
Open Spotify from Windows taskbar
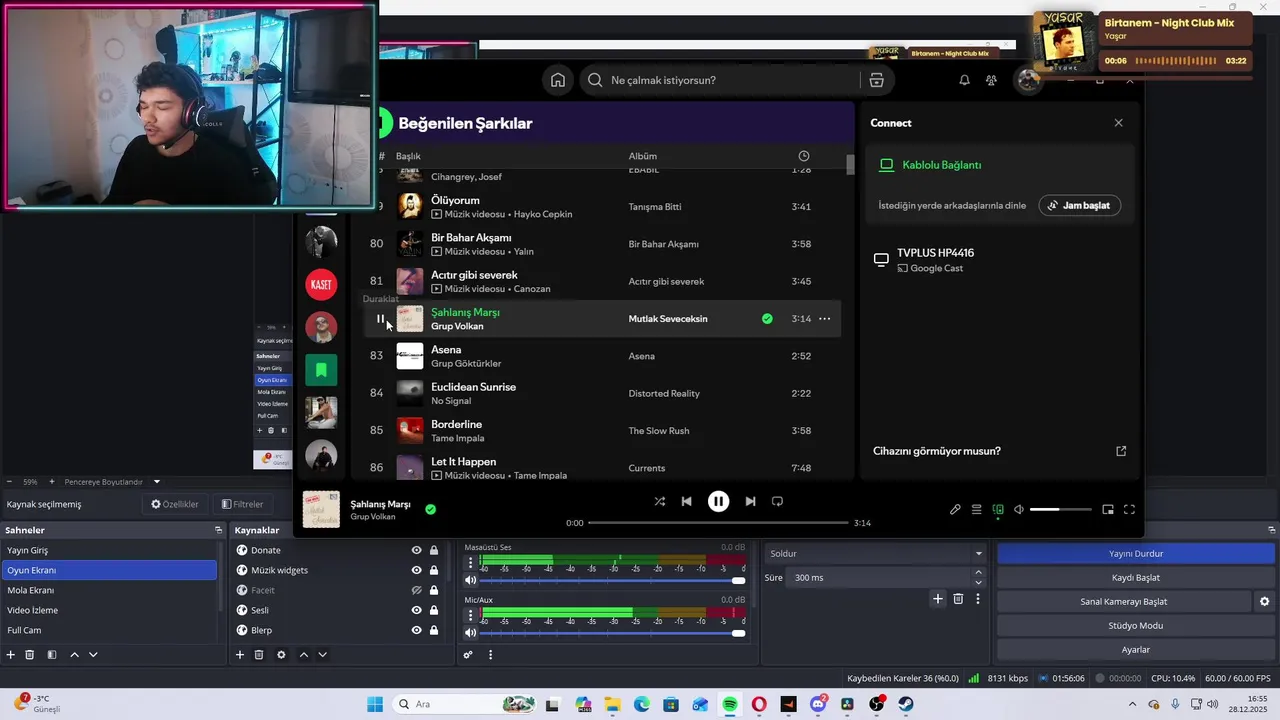point(730,704)
